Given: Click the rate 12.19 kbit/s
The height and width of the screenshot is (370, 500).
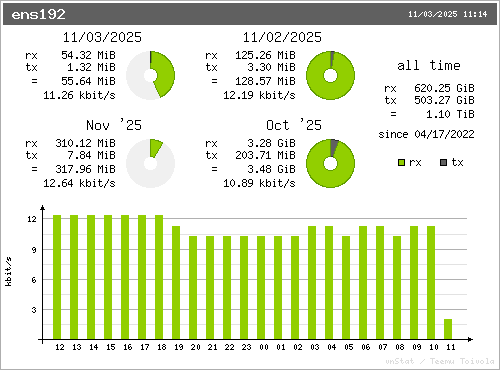Looking at the screenshot, I should (259, 95).
